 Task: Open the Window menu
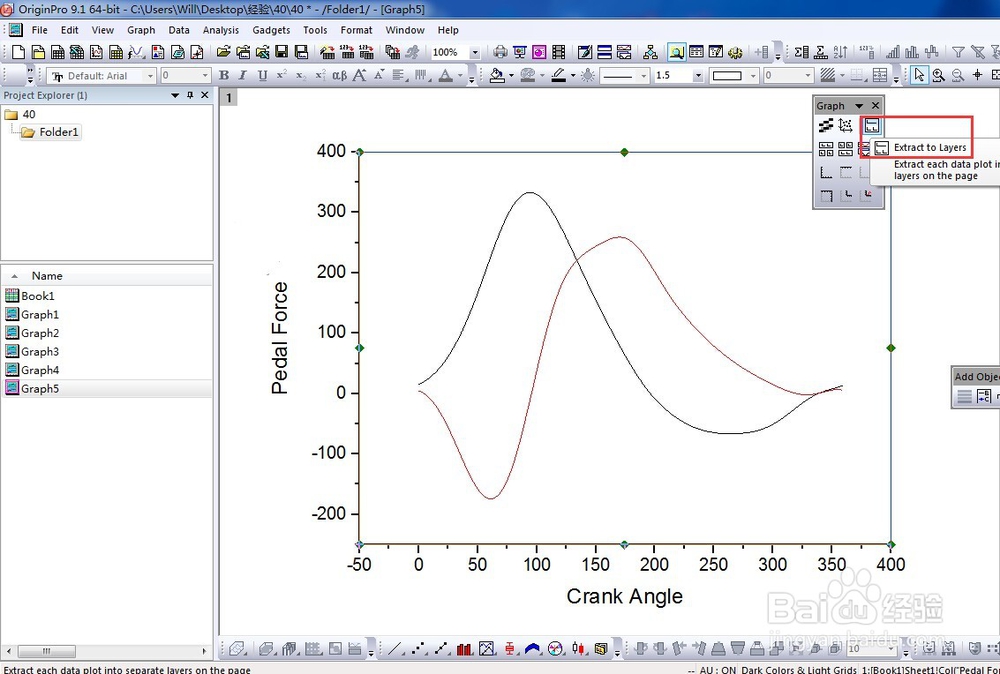pyautogui.click(x=405, y=30)
